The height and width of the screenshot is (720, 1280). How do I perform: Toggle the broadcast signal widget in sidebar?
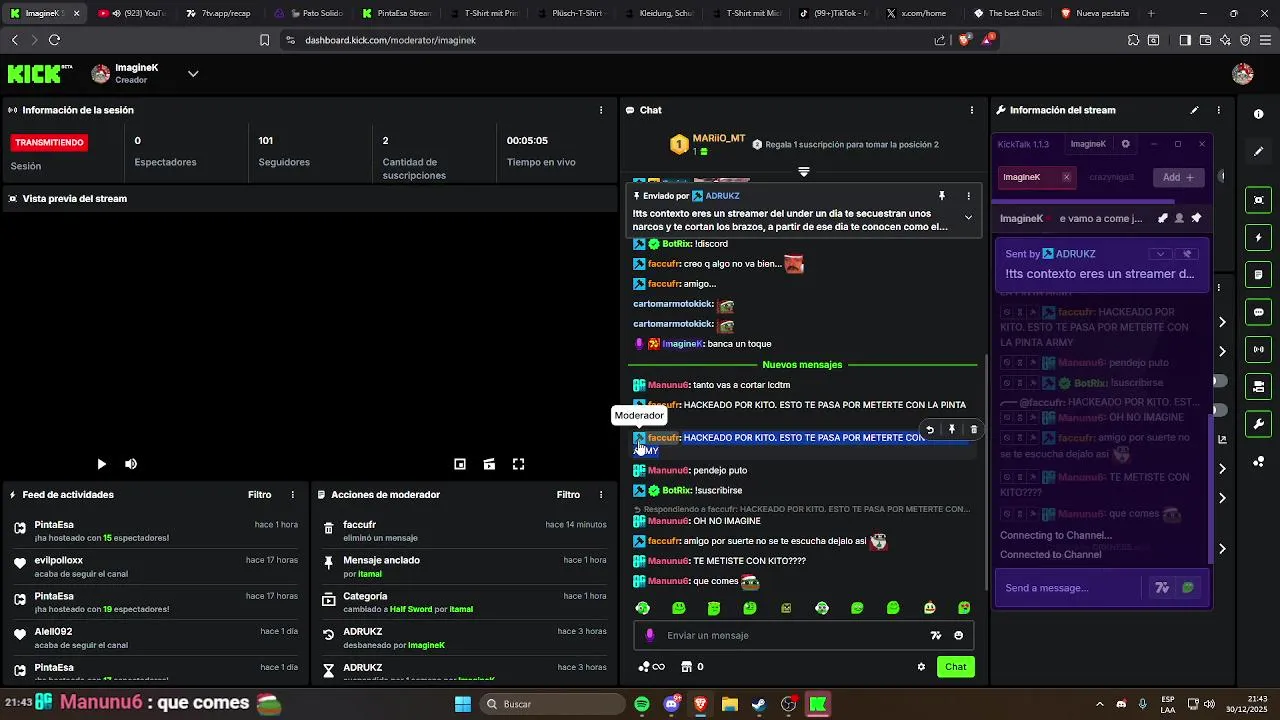pyautogui.click(x=1258, y=349)
